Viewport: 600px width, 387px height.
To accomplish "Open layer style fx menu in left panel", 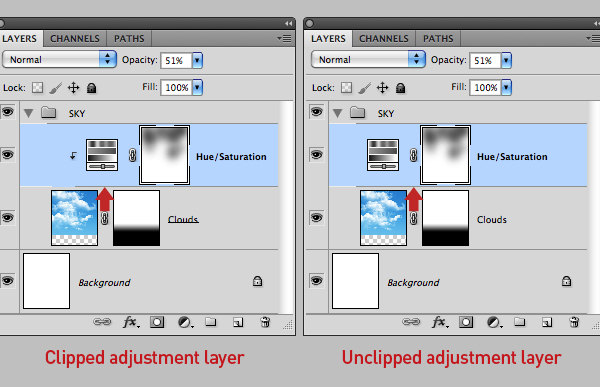I will 131,322.
